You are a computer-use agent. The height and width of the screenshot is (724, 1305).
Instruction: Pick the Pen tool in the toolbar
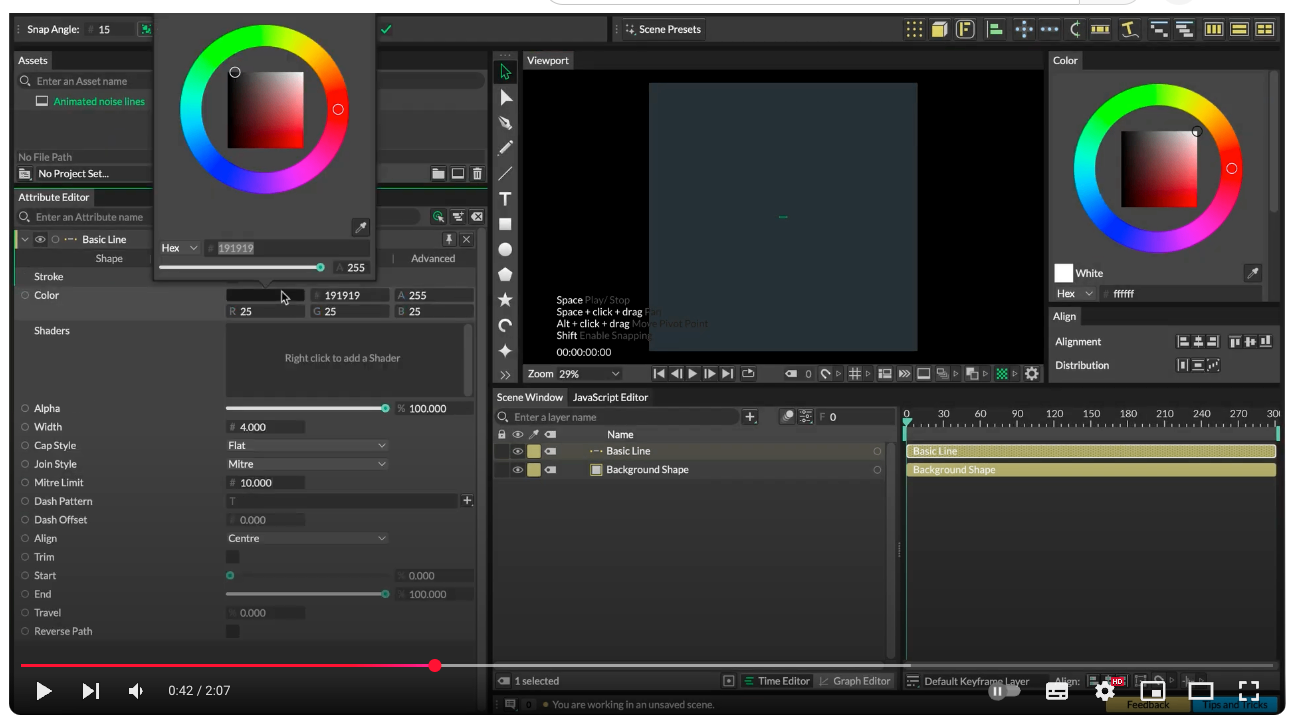506,122
